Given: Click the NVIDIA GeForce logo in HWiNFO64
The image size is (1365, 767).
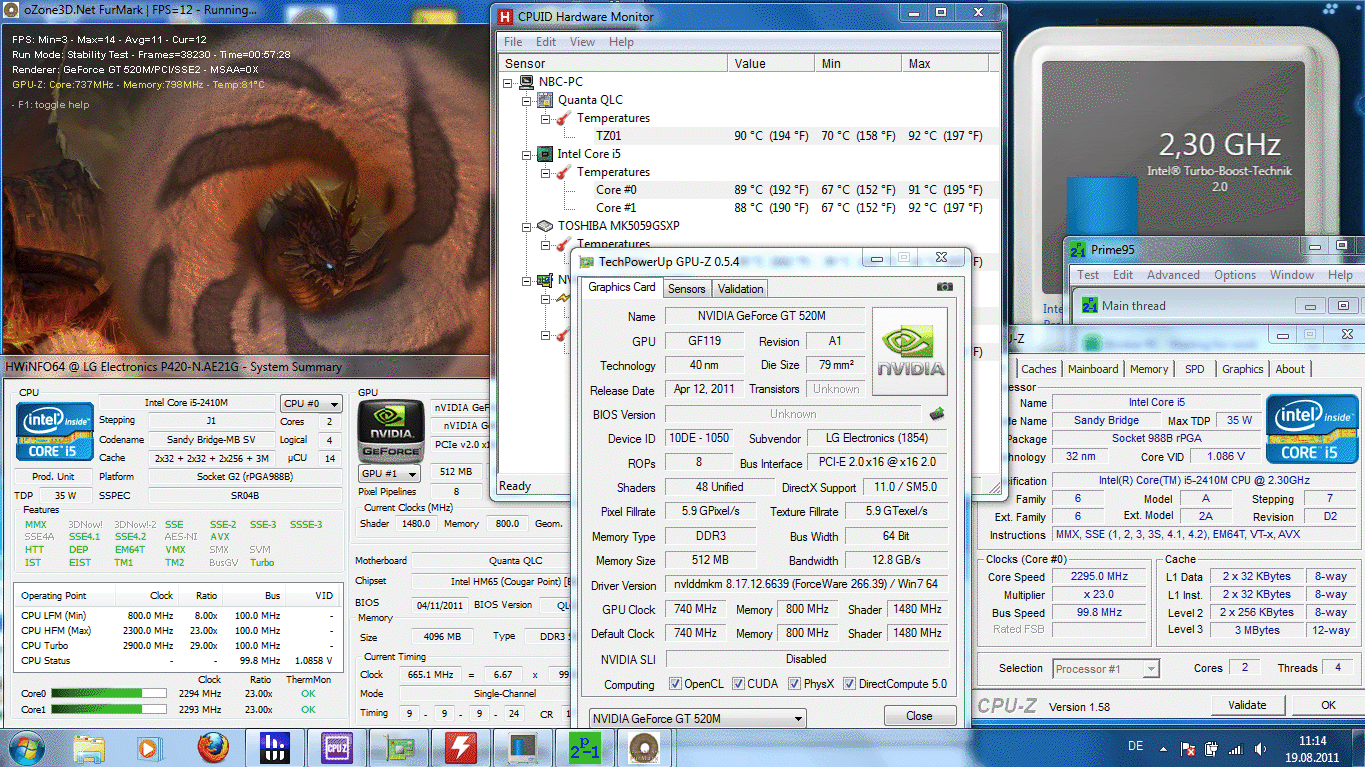Looking at the screenshot, I should [390, 430].
